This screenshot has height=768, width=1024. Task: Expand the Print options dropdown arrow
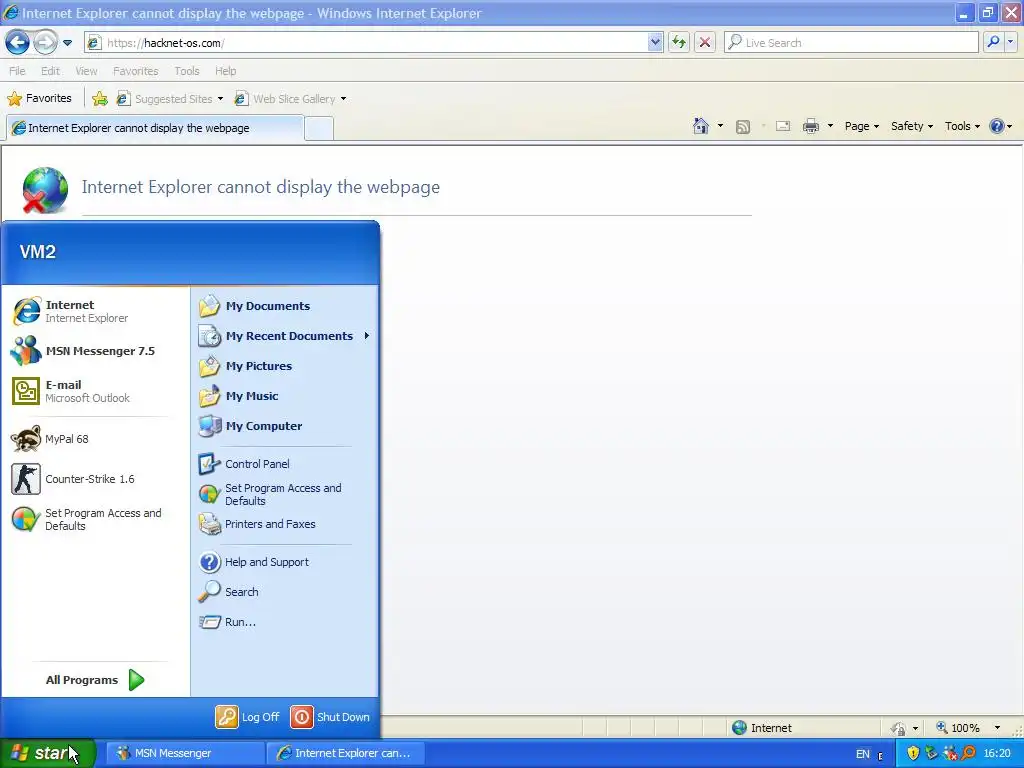coord(830,126)
